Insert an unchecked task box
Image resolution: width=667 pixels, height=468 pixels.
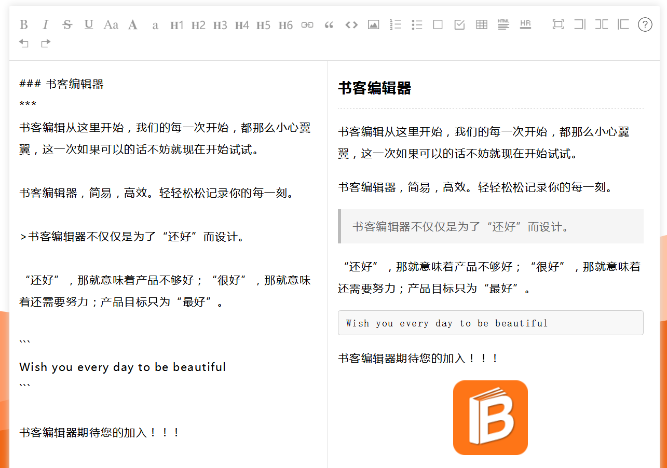coord(438,25)
